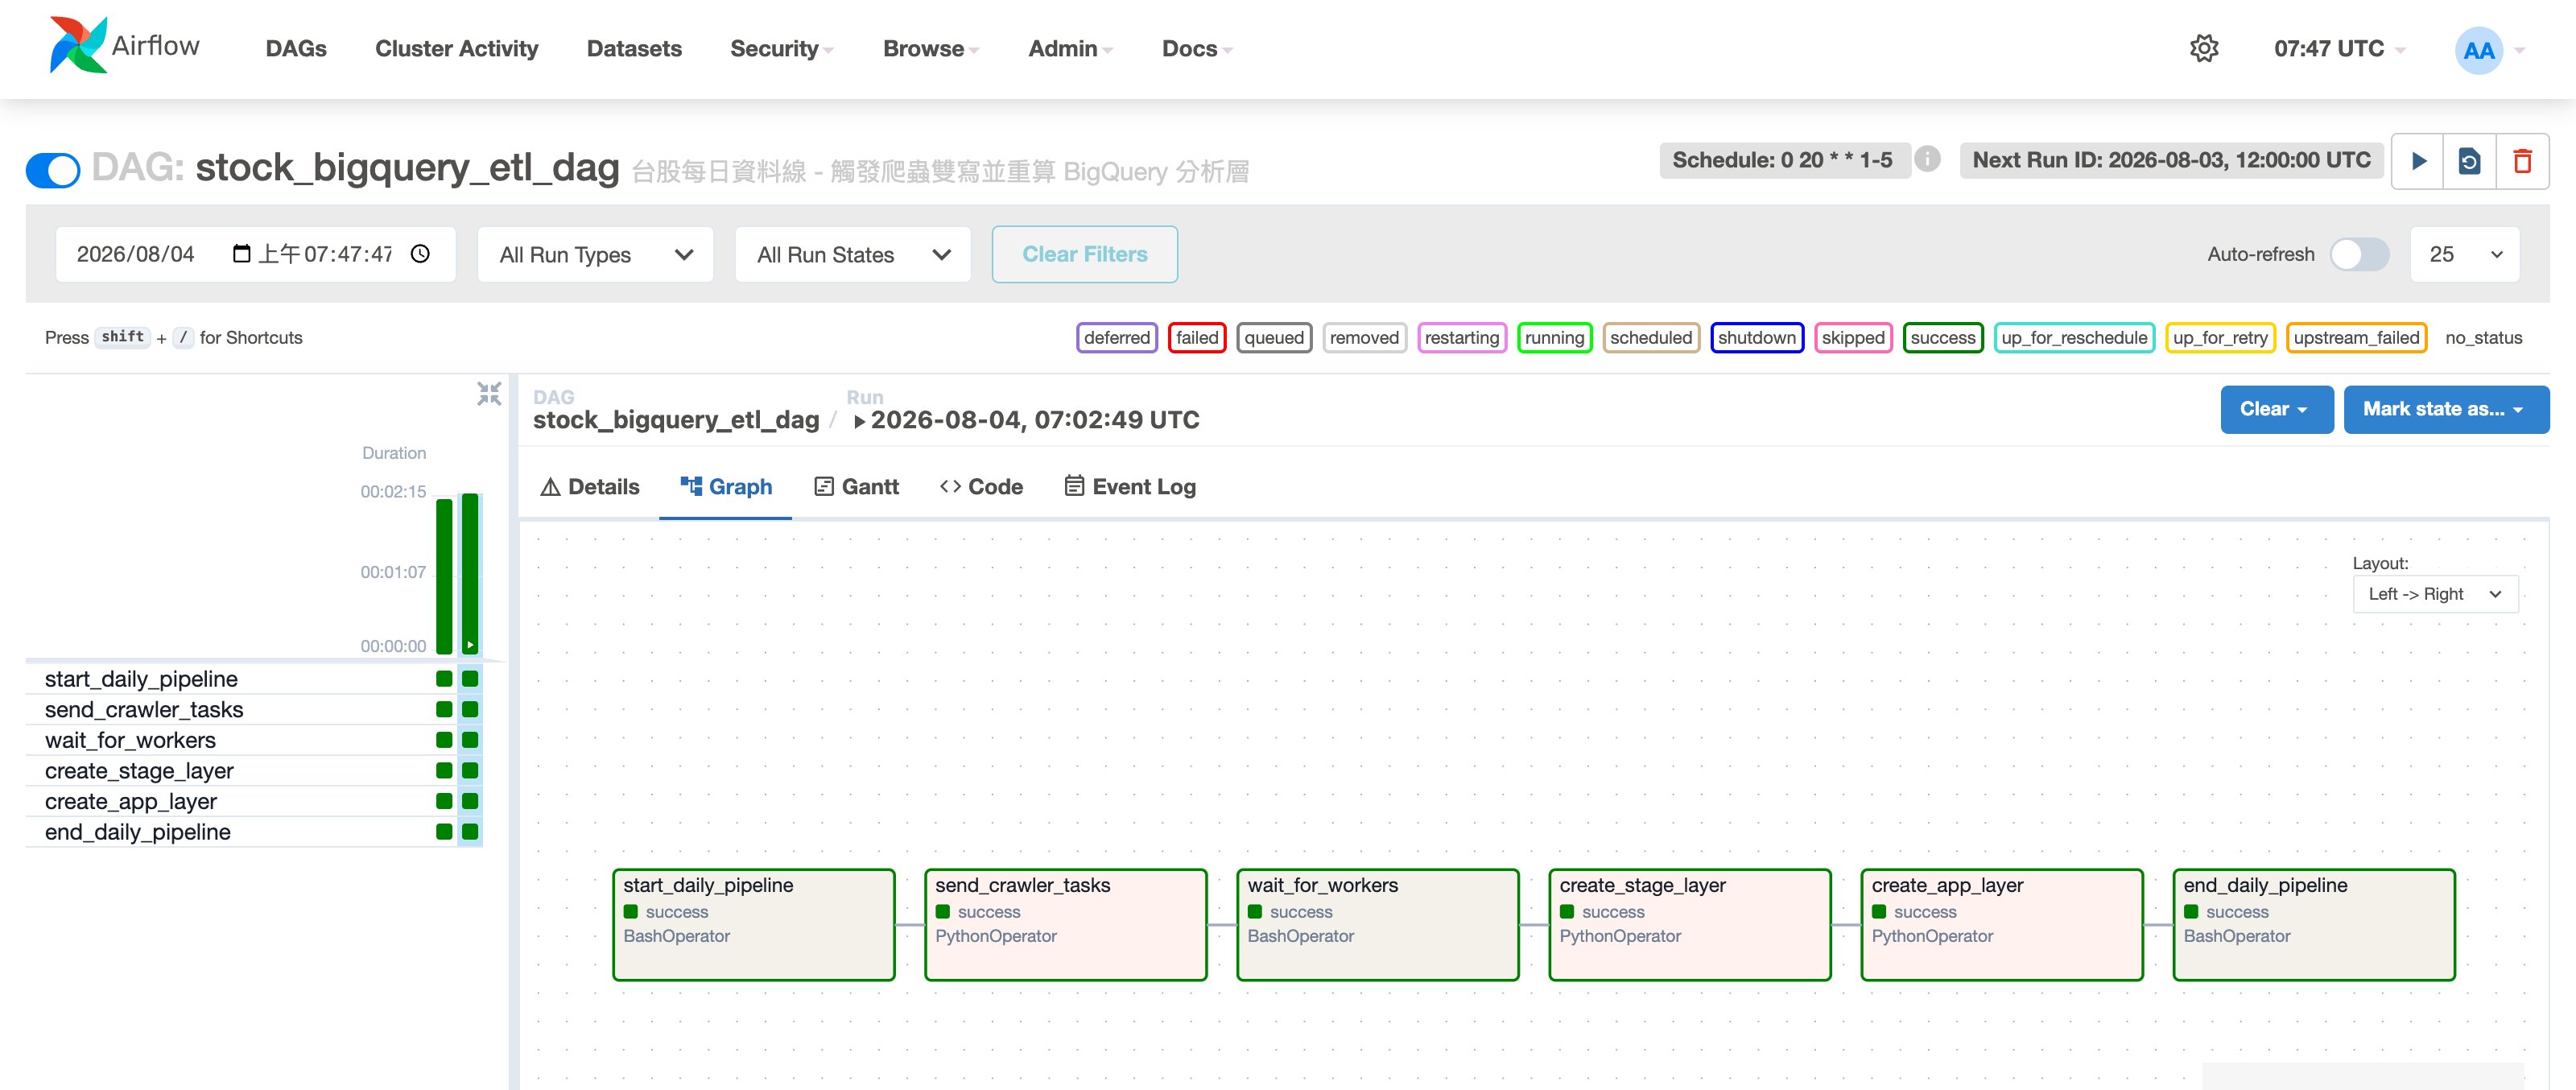Image resolution: width=2576 pixels, height=1090 pixels.
Task: Select wait_for_workers status square in latest run
Action: tap(470, 740)
